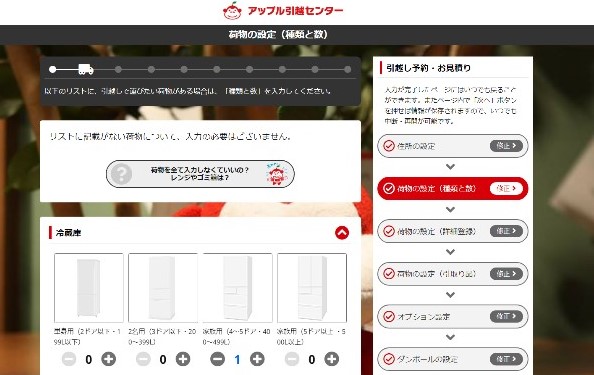Click the Apple moving center logo
This screenshot has width=594, height=375.
[283, 11]
